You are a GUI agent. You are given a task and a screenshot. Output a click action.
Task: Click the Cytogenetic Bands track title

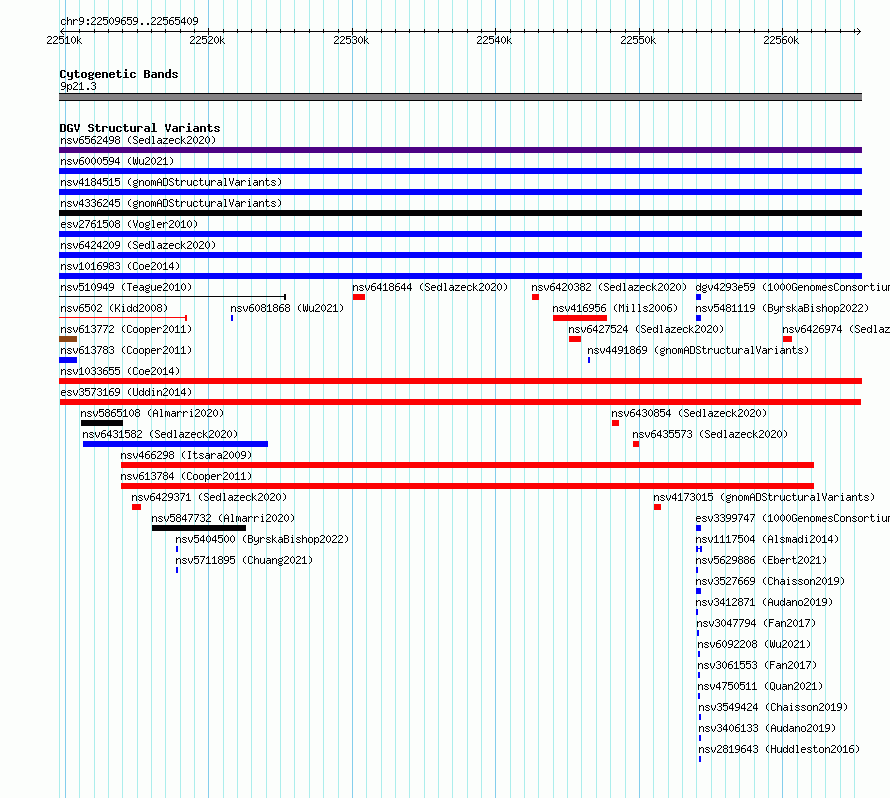pos(119,74)
